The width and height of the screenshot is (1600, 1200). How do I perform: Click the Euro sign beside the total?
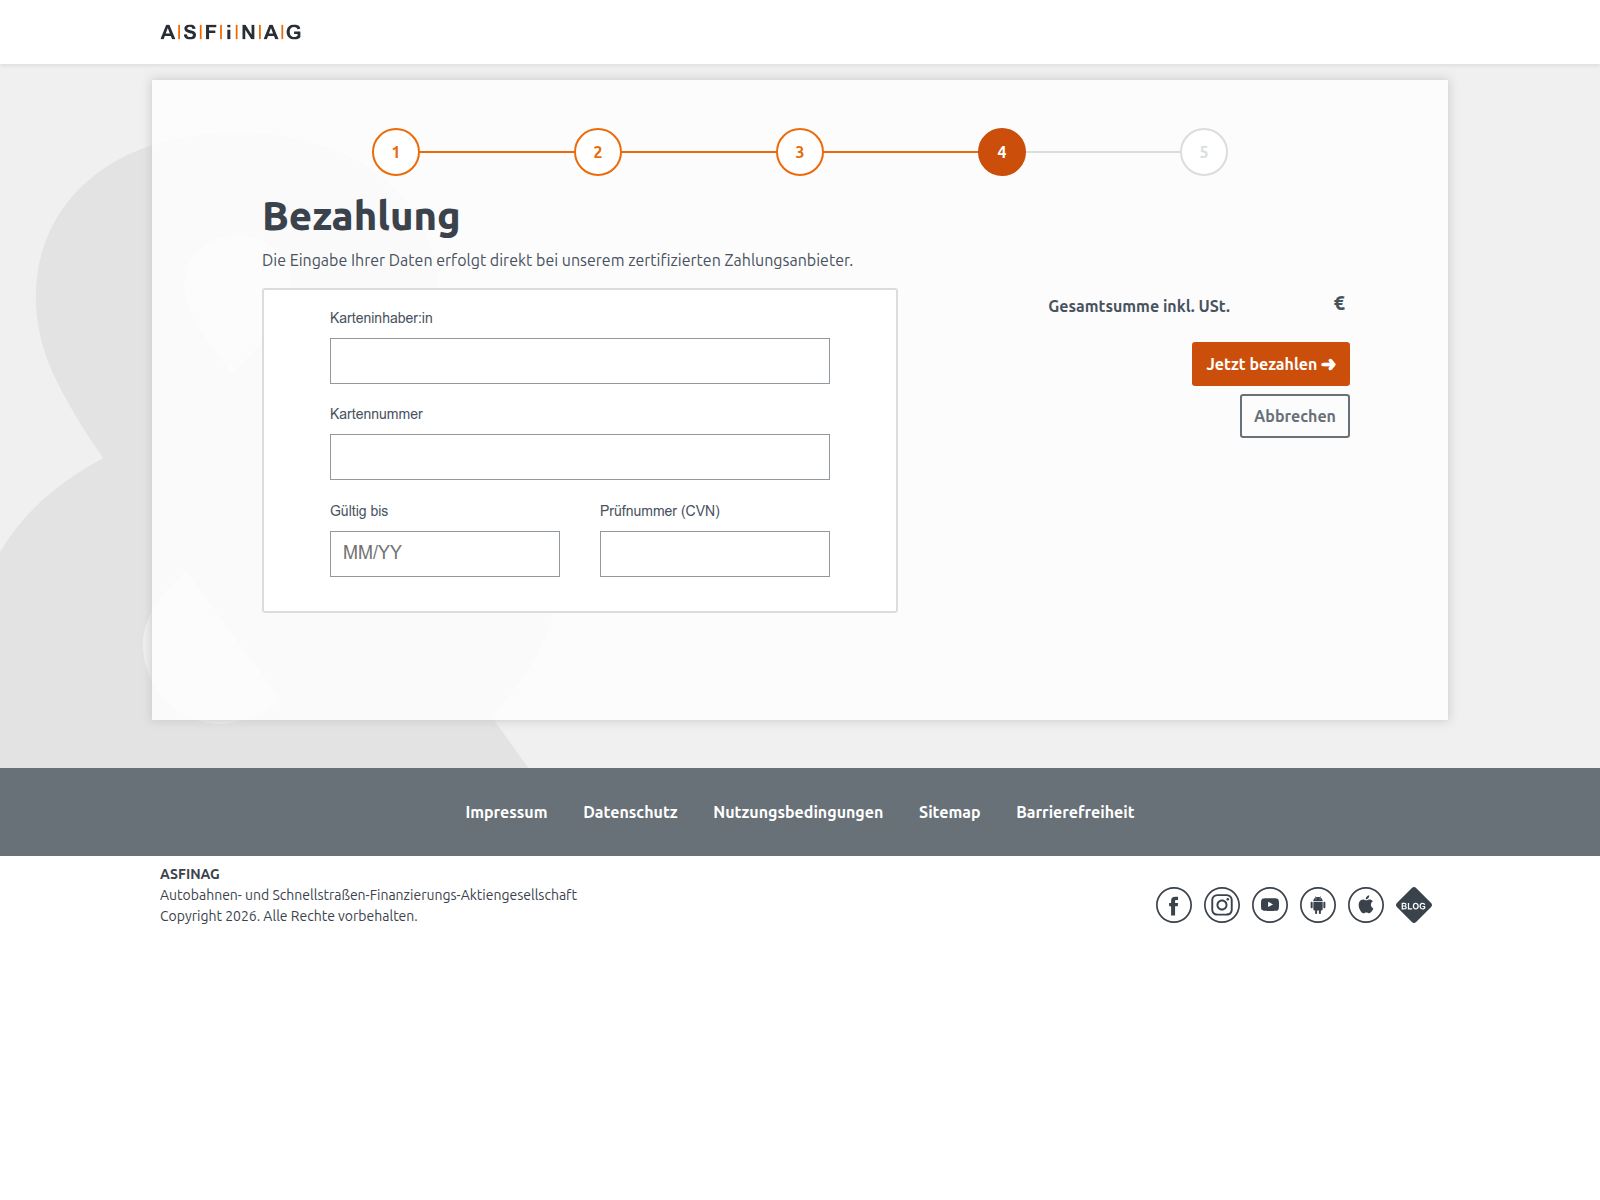(1339, 303)
